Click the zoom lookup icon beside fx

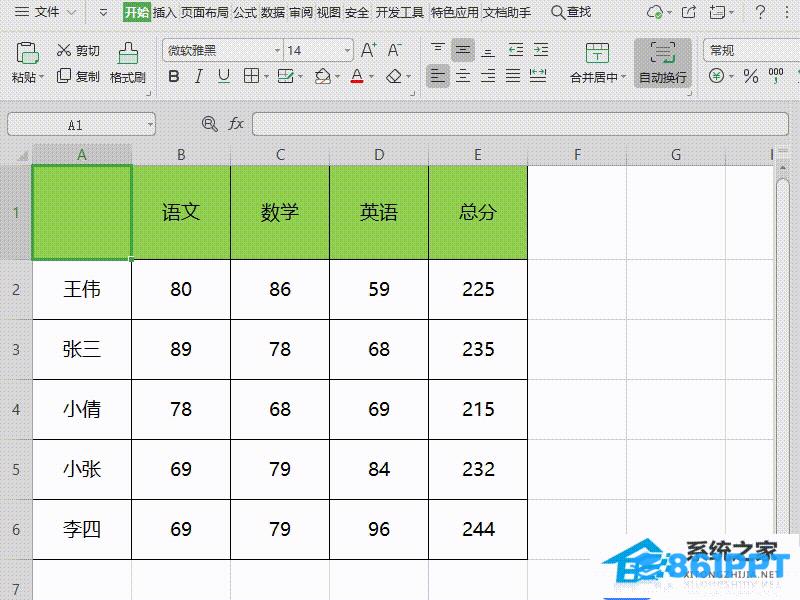click(210, 123)
